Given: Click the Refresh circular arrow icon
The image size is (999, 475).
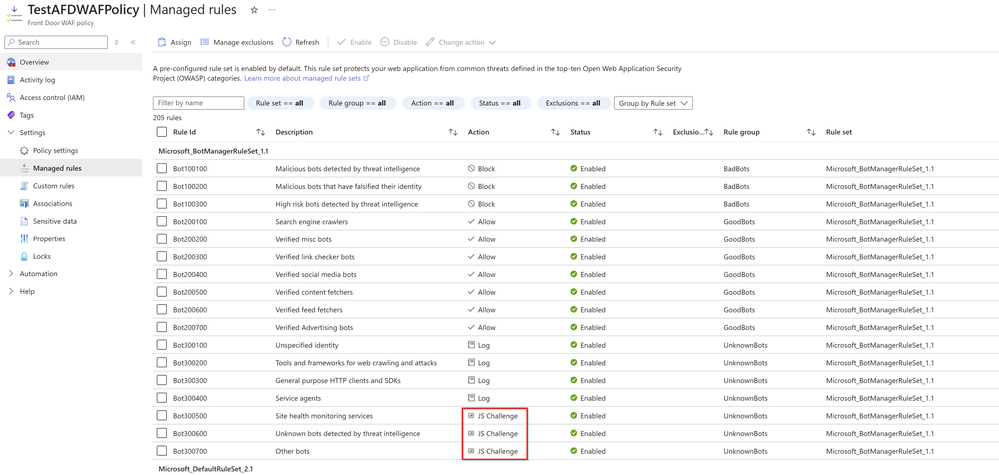Looking at the screenshot, I should tap(287, 42).
